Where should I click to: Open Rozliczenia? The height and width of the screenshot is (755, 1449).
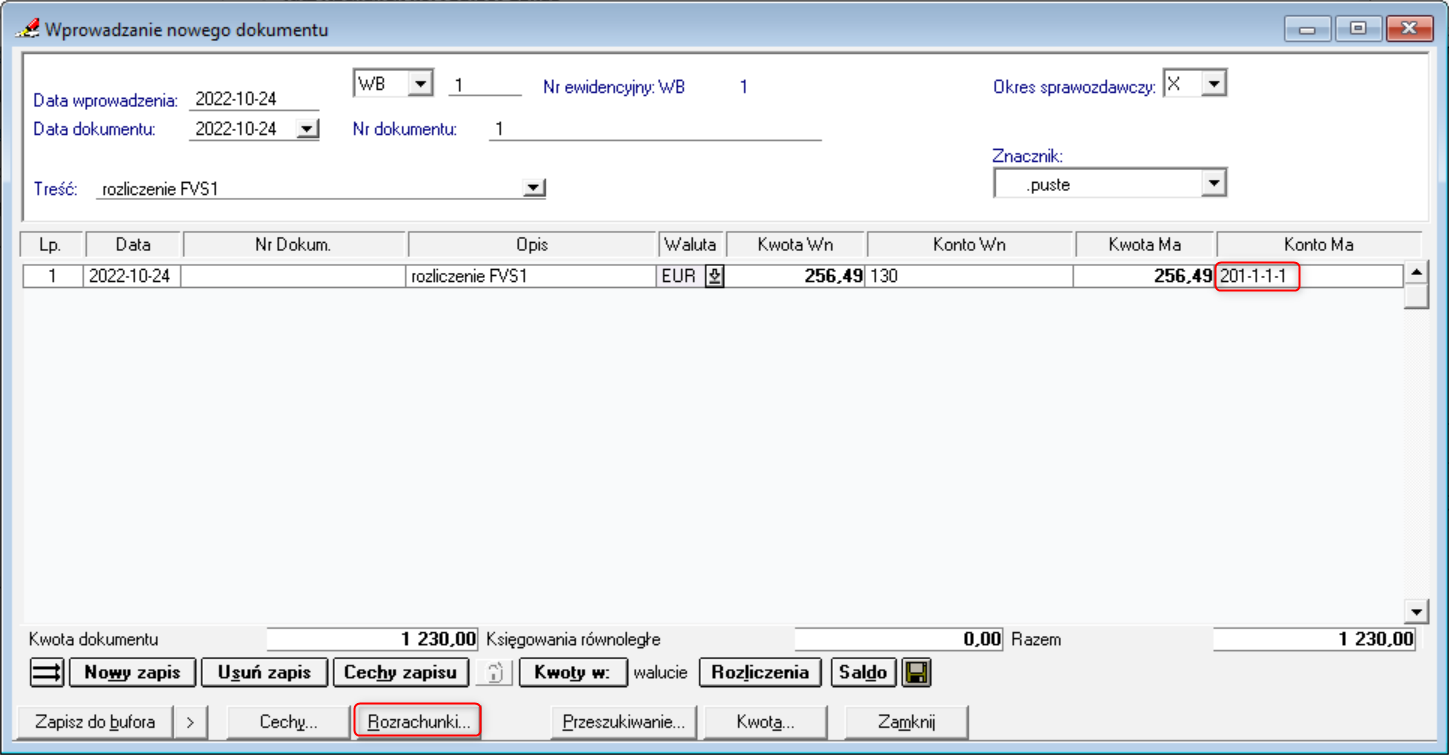760,673
